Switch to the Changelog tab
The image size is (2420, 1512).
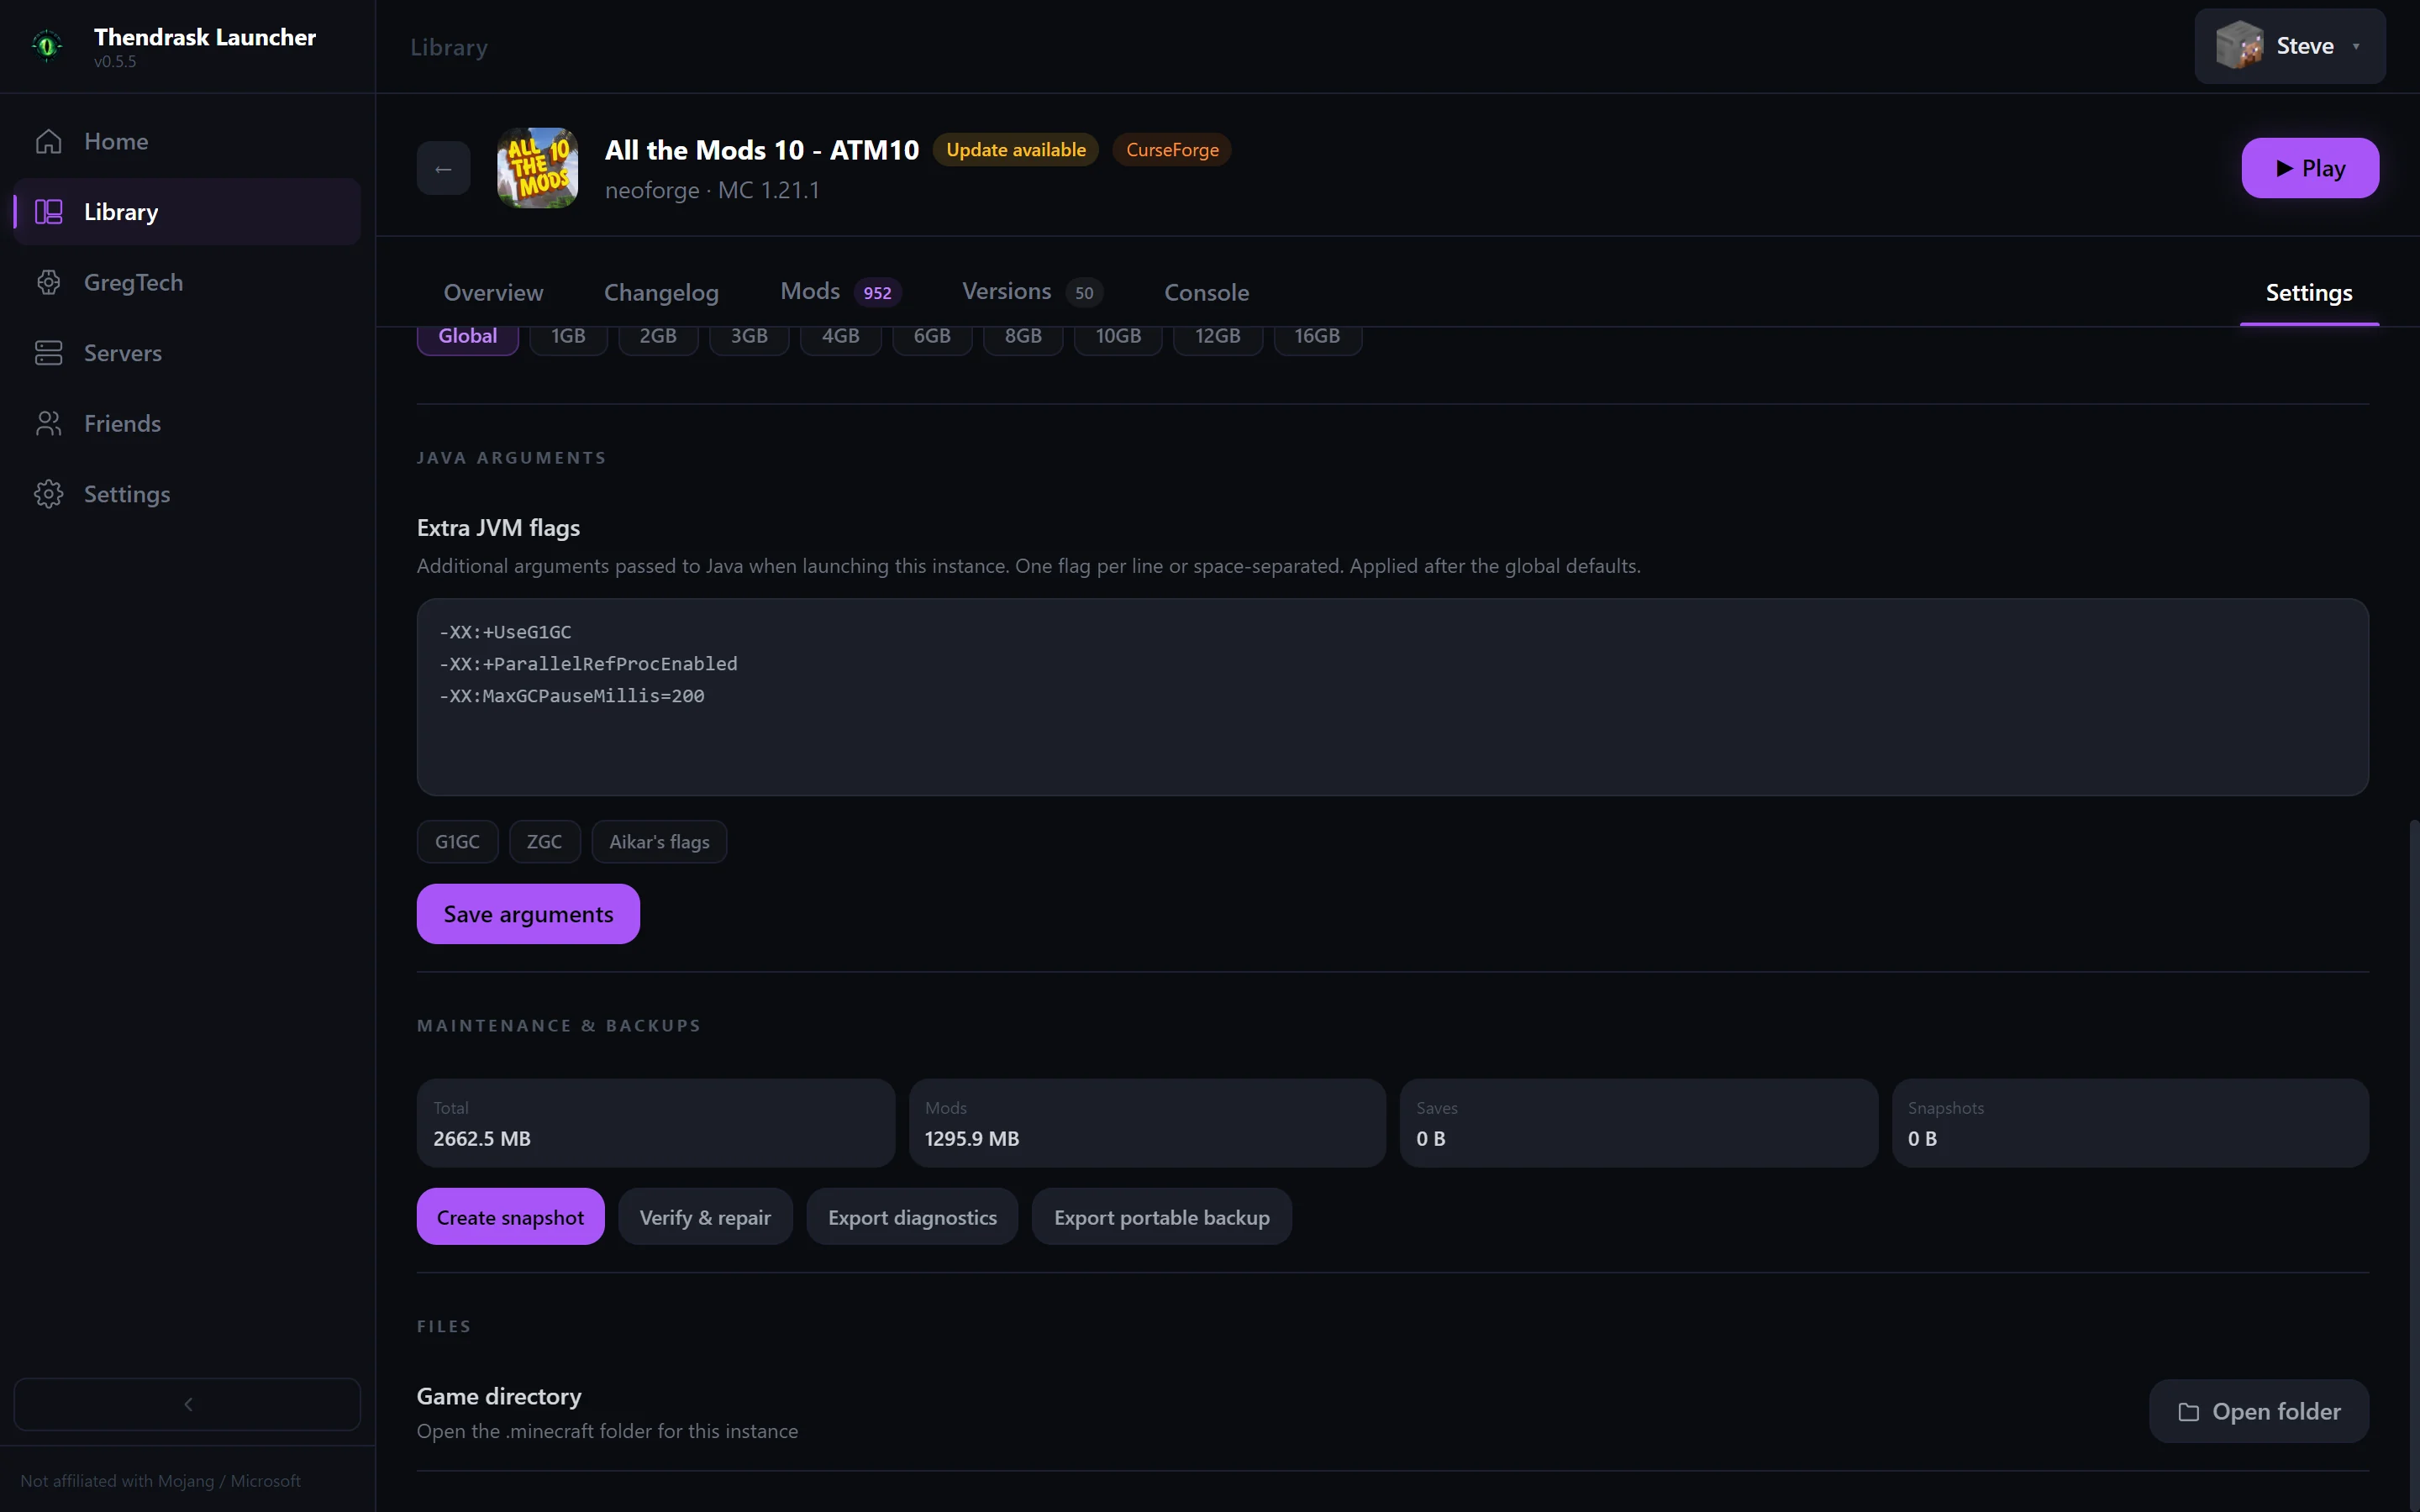(x=661, y=292)
